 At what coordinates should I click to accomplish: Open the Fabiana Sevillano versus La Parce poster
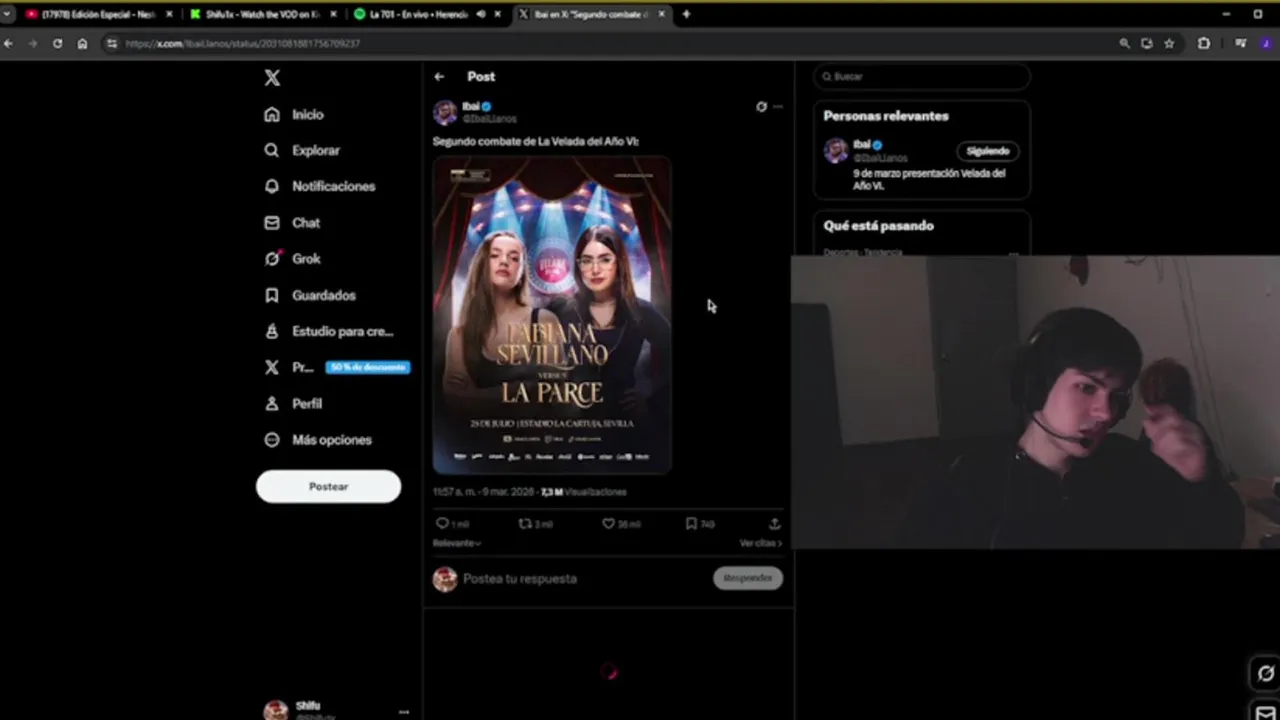pos(552,314)
